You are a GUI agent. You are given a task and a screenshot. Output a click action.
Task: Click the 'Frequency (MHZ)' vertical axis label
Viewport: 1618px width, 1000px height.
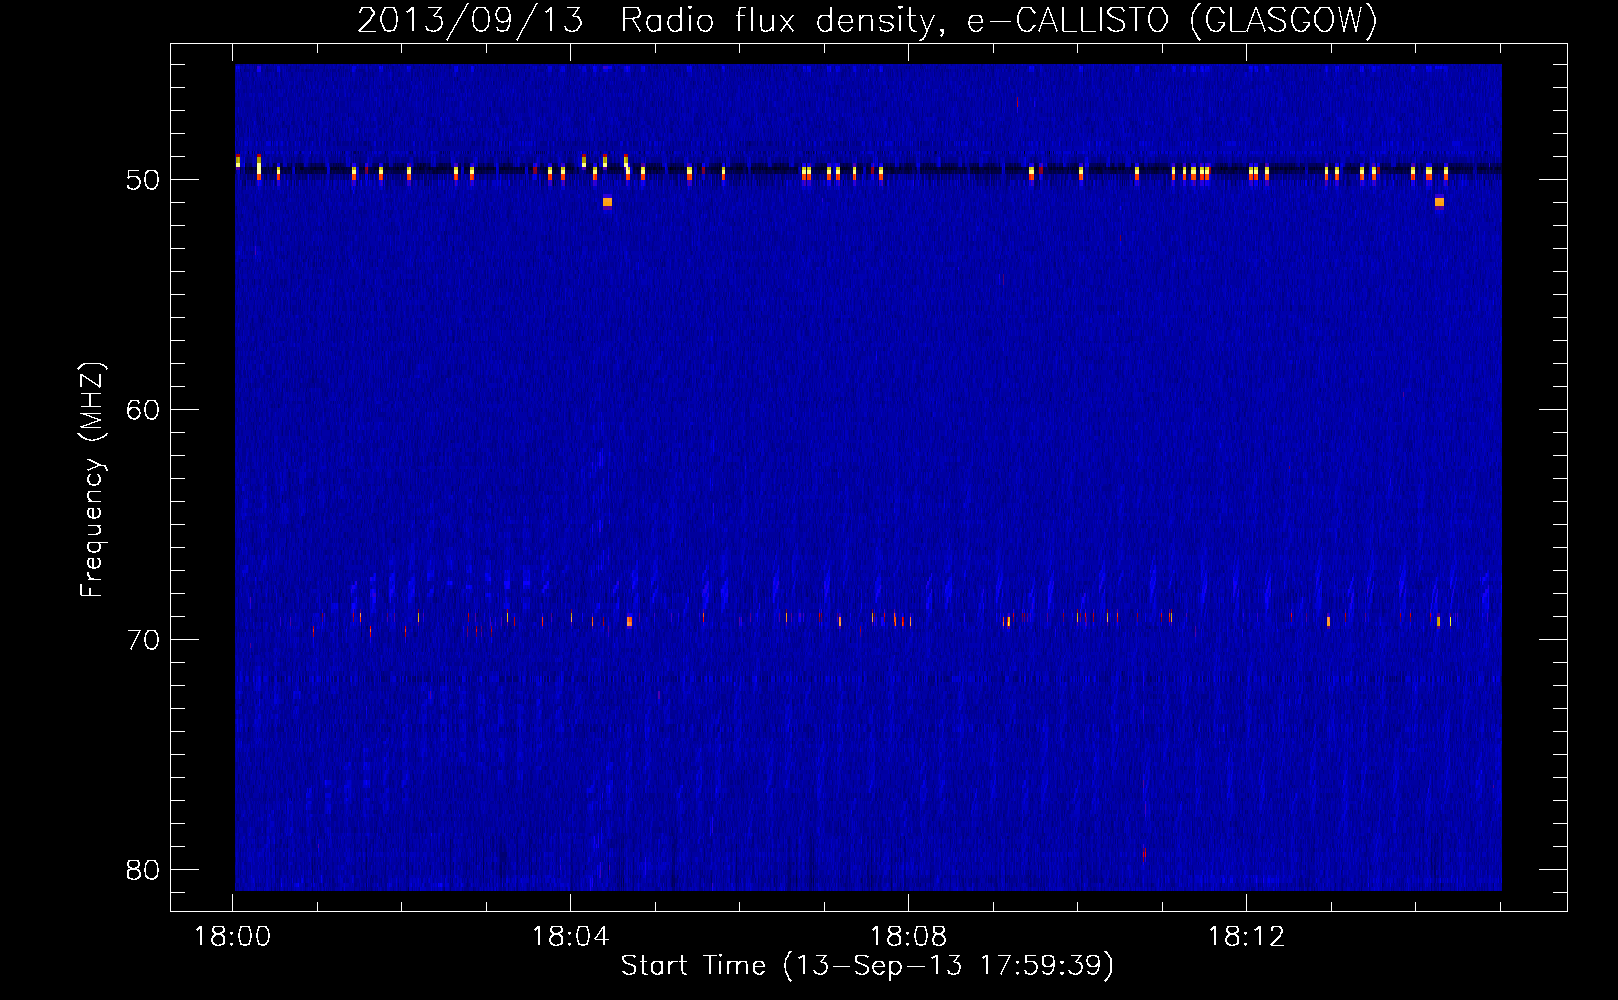91,480
